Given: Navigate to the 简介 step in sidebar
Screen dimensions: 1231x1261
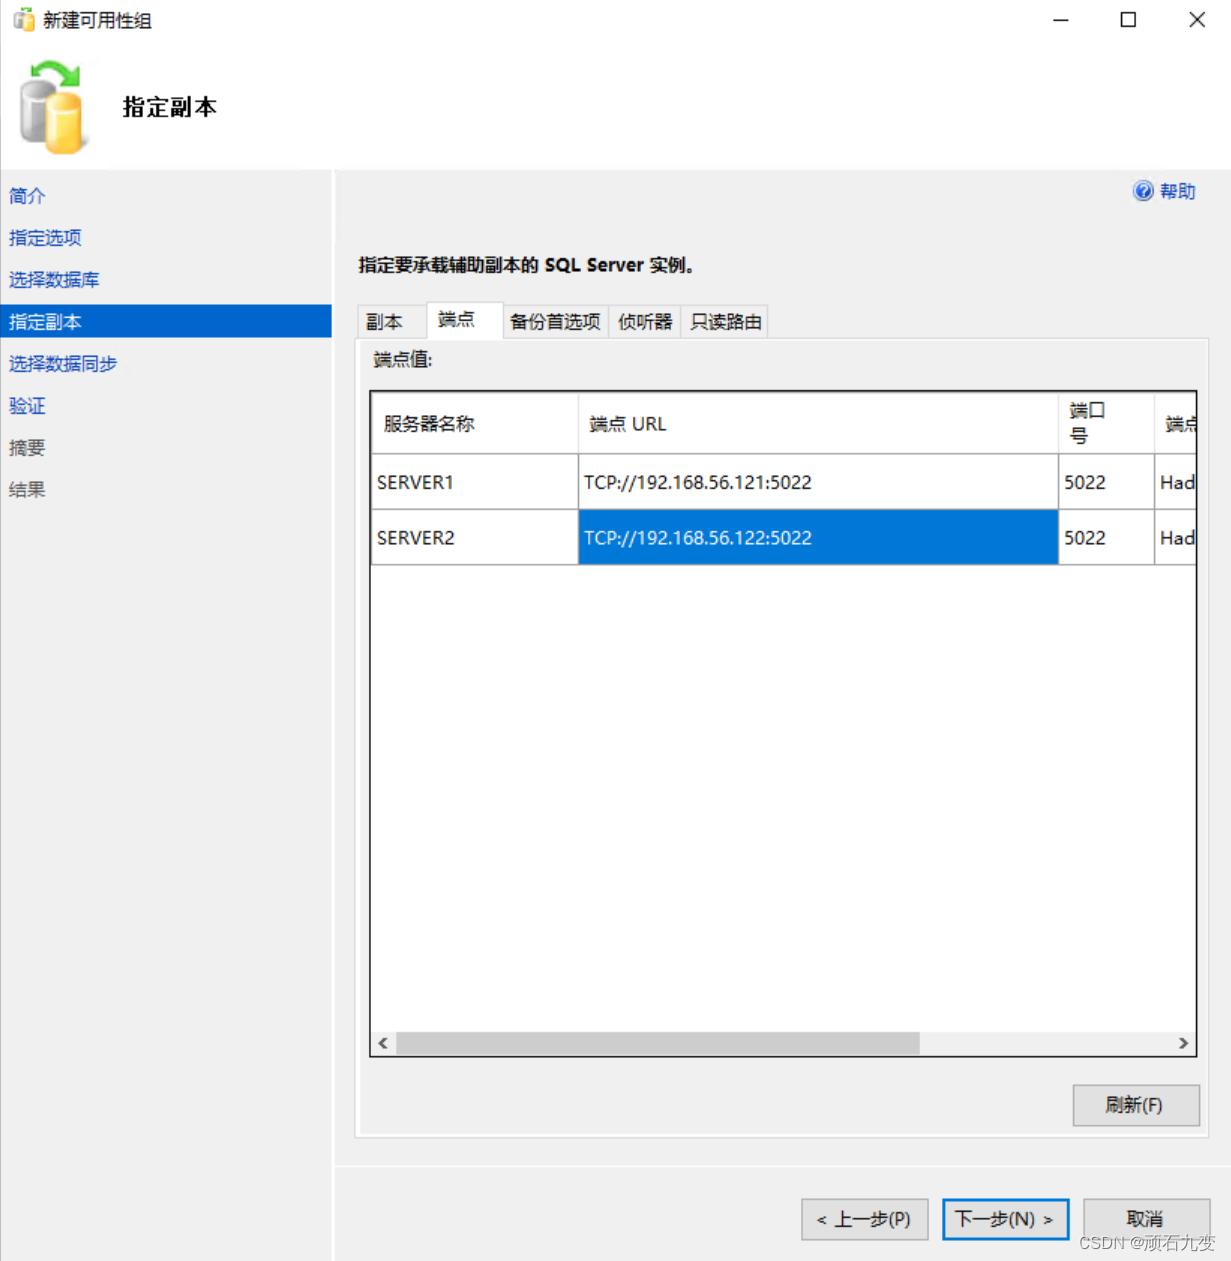Looking at the screenshot, I should (27, 196).
